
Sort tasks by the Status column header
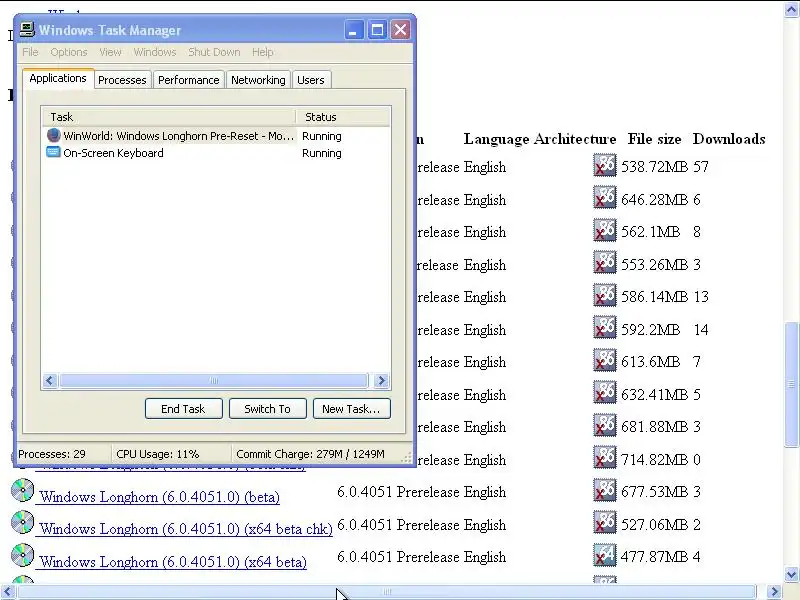coord(343,117)
